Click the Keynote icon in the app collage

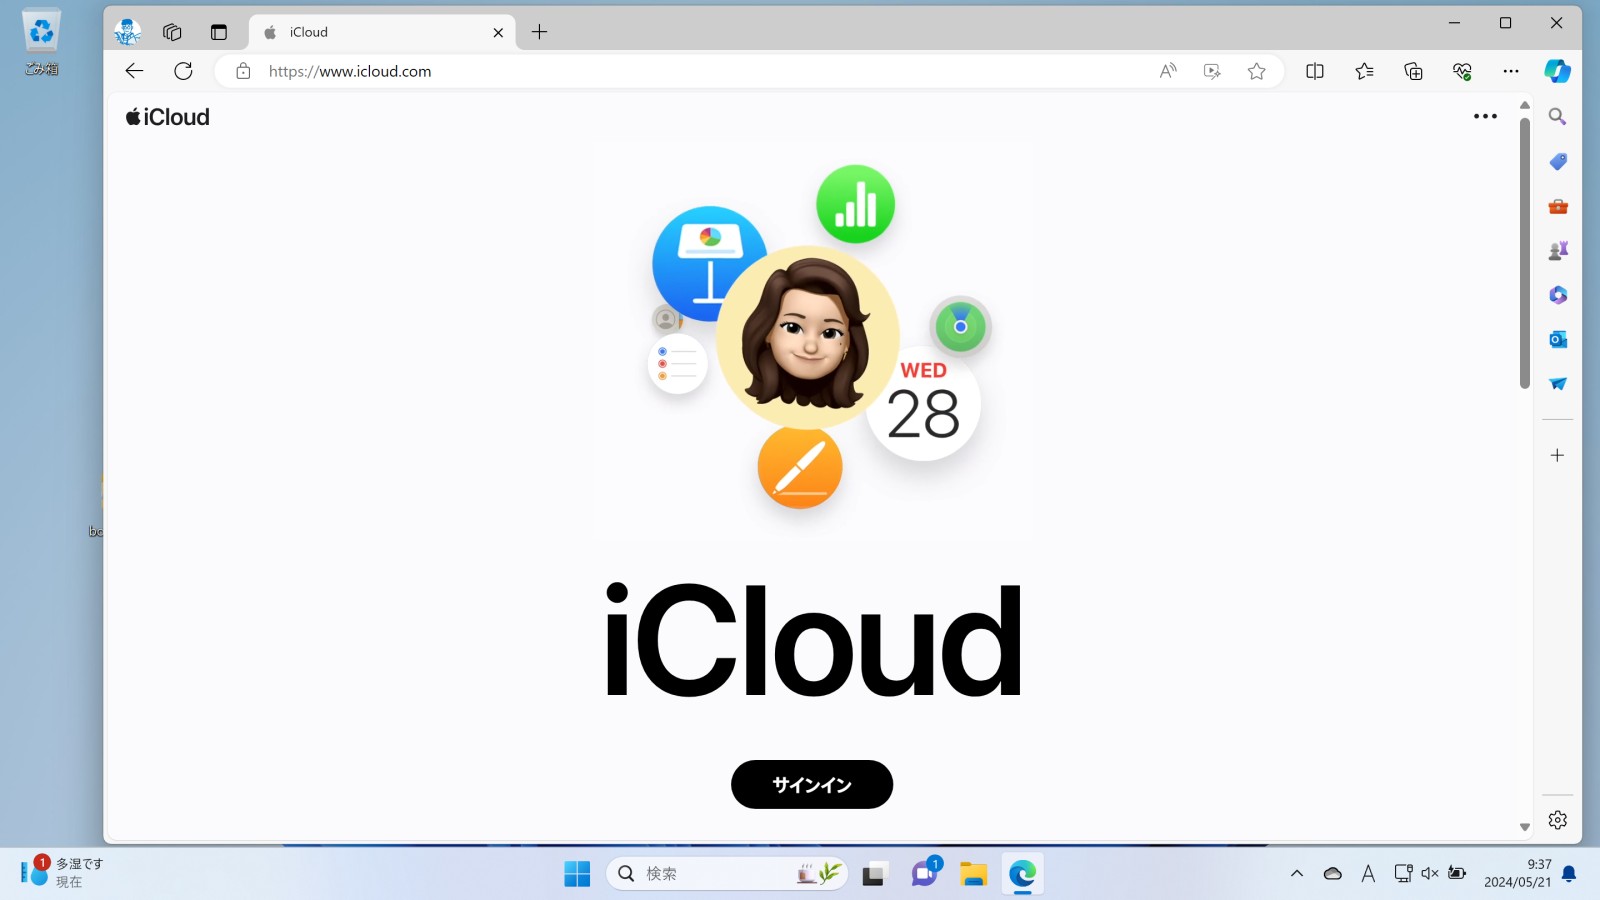tap(709, 263)
